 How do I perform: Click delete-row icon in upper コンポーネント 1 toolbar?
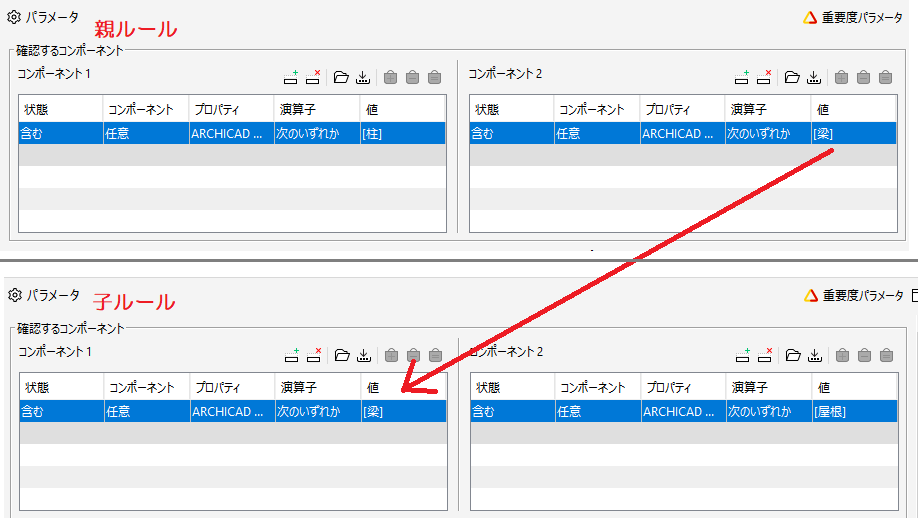coord(313,77)
